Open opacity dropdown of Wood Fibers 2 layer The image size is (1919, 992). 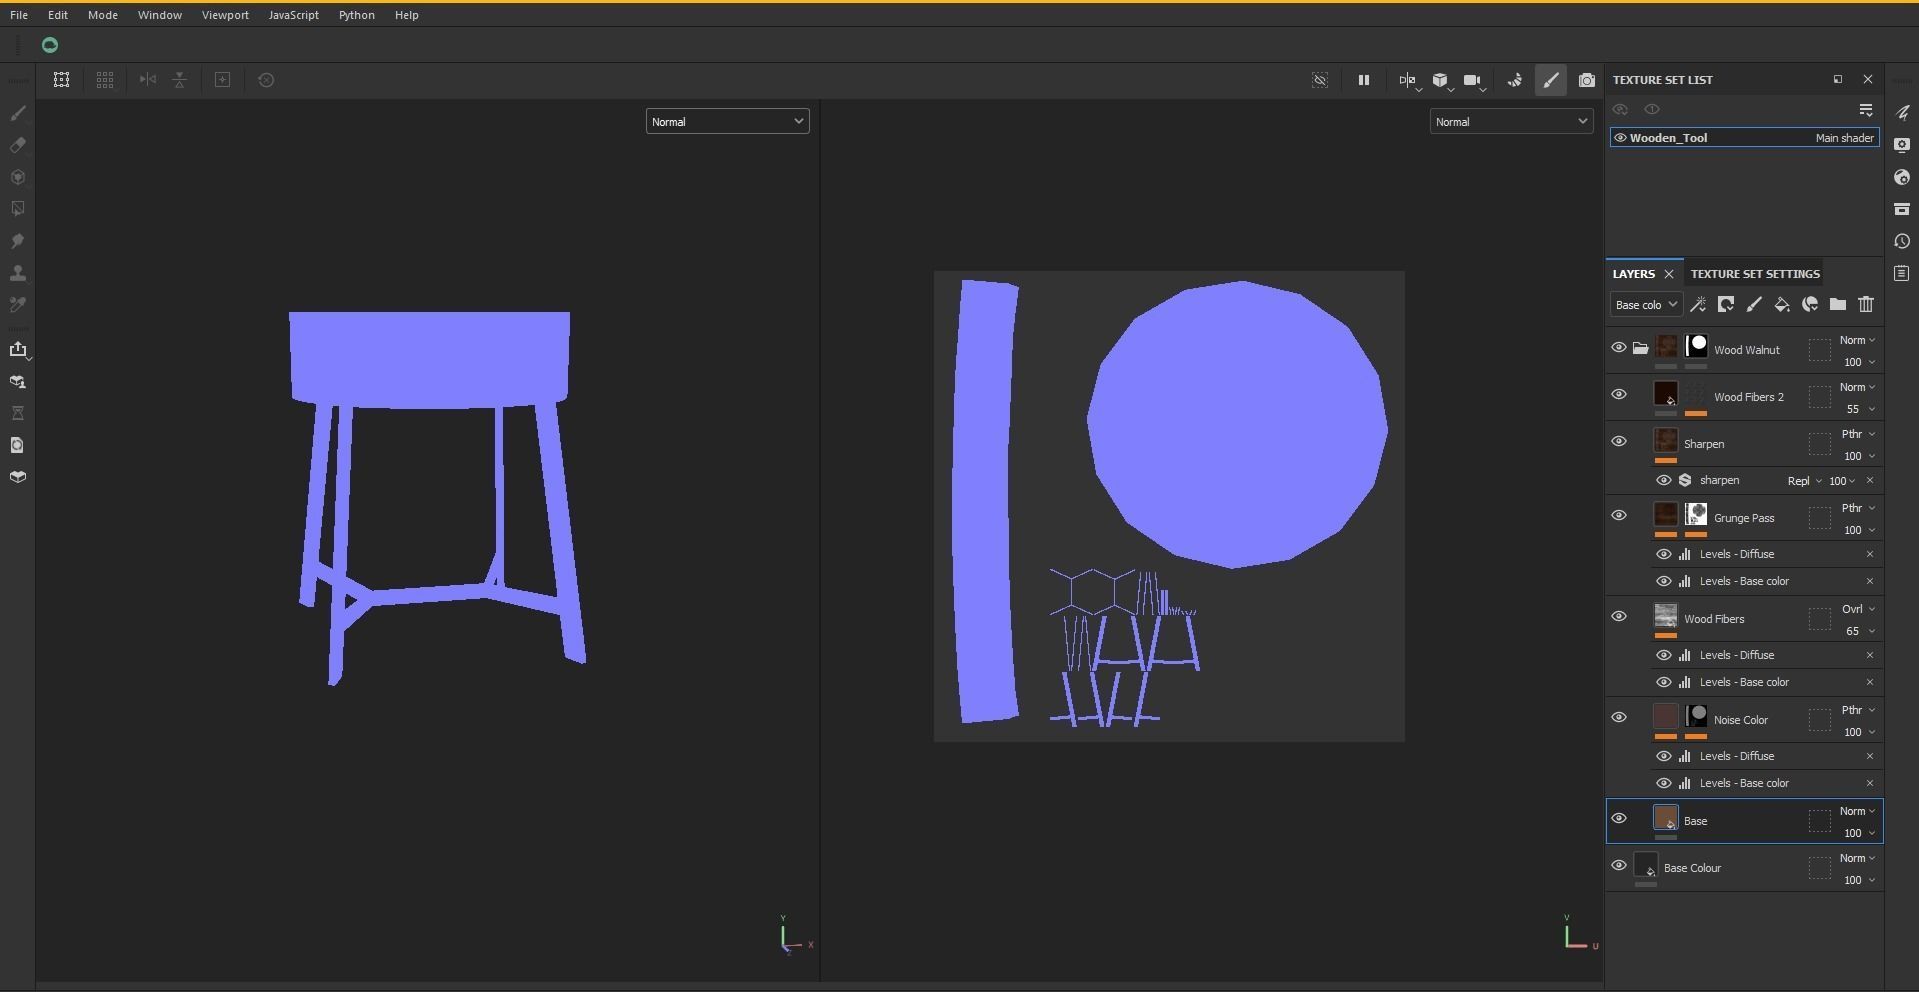click(x=1860, y=409)
